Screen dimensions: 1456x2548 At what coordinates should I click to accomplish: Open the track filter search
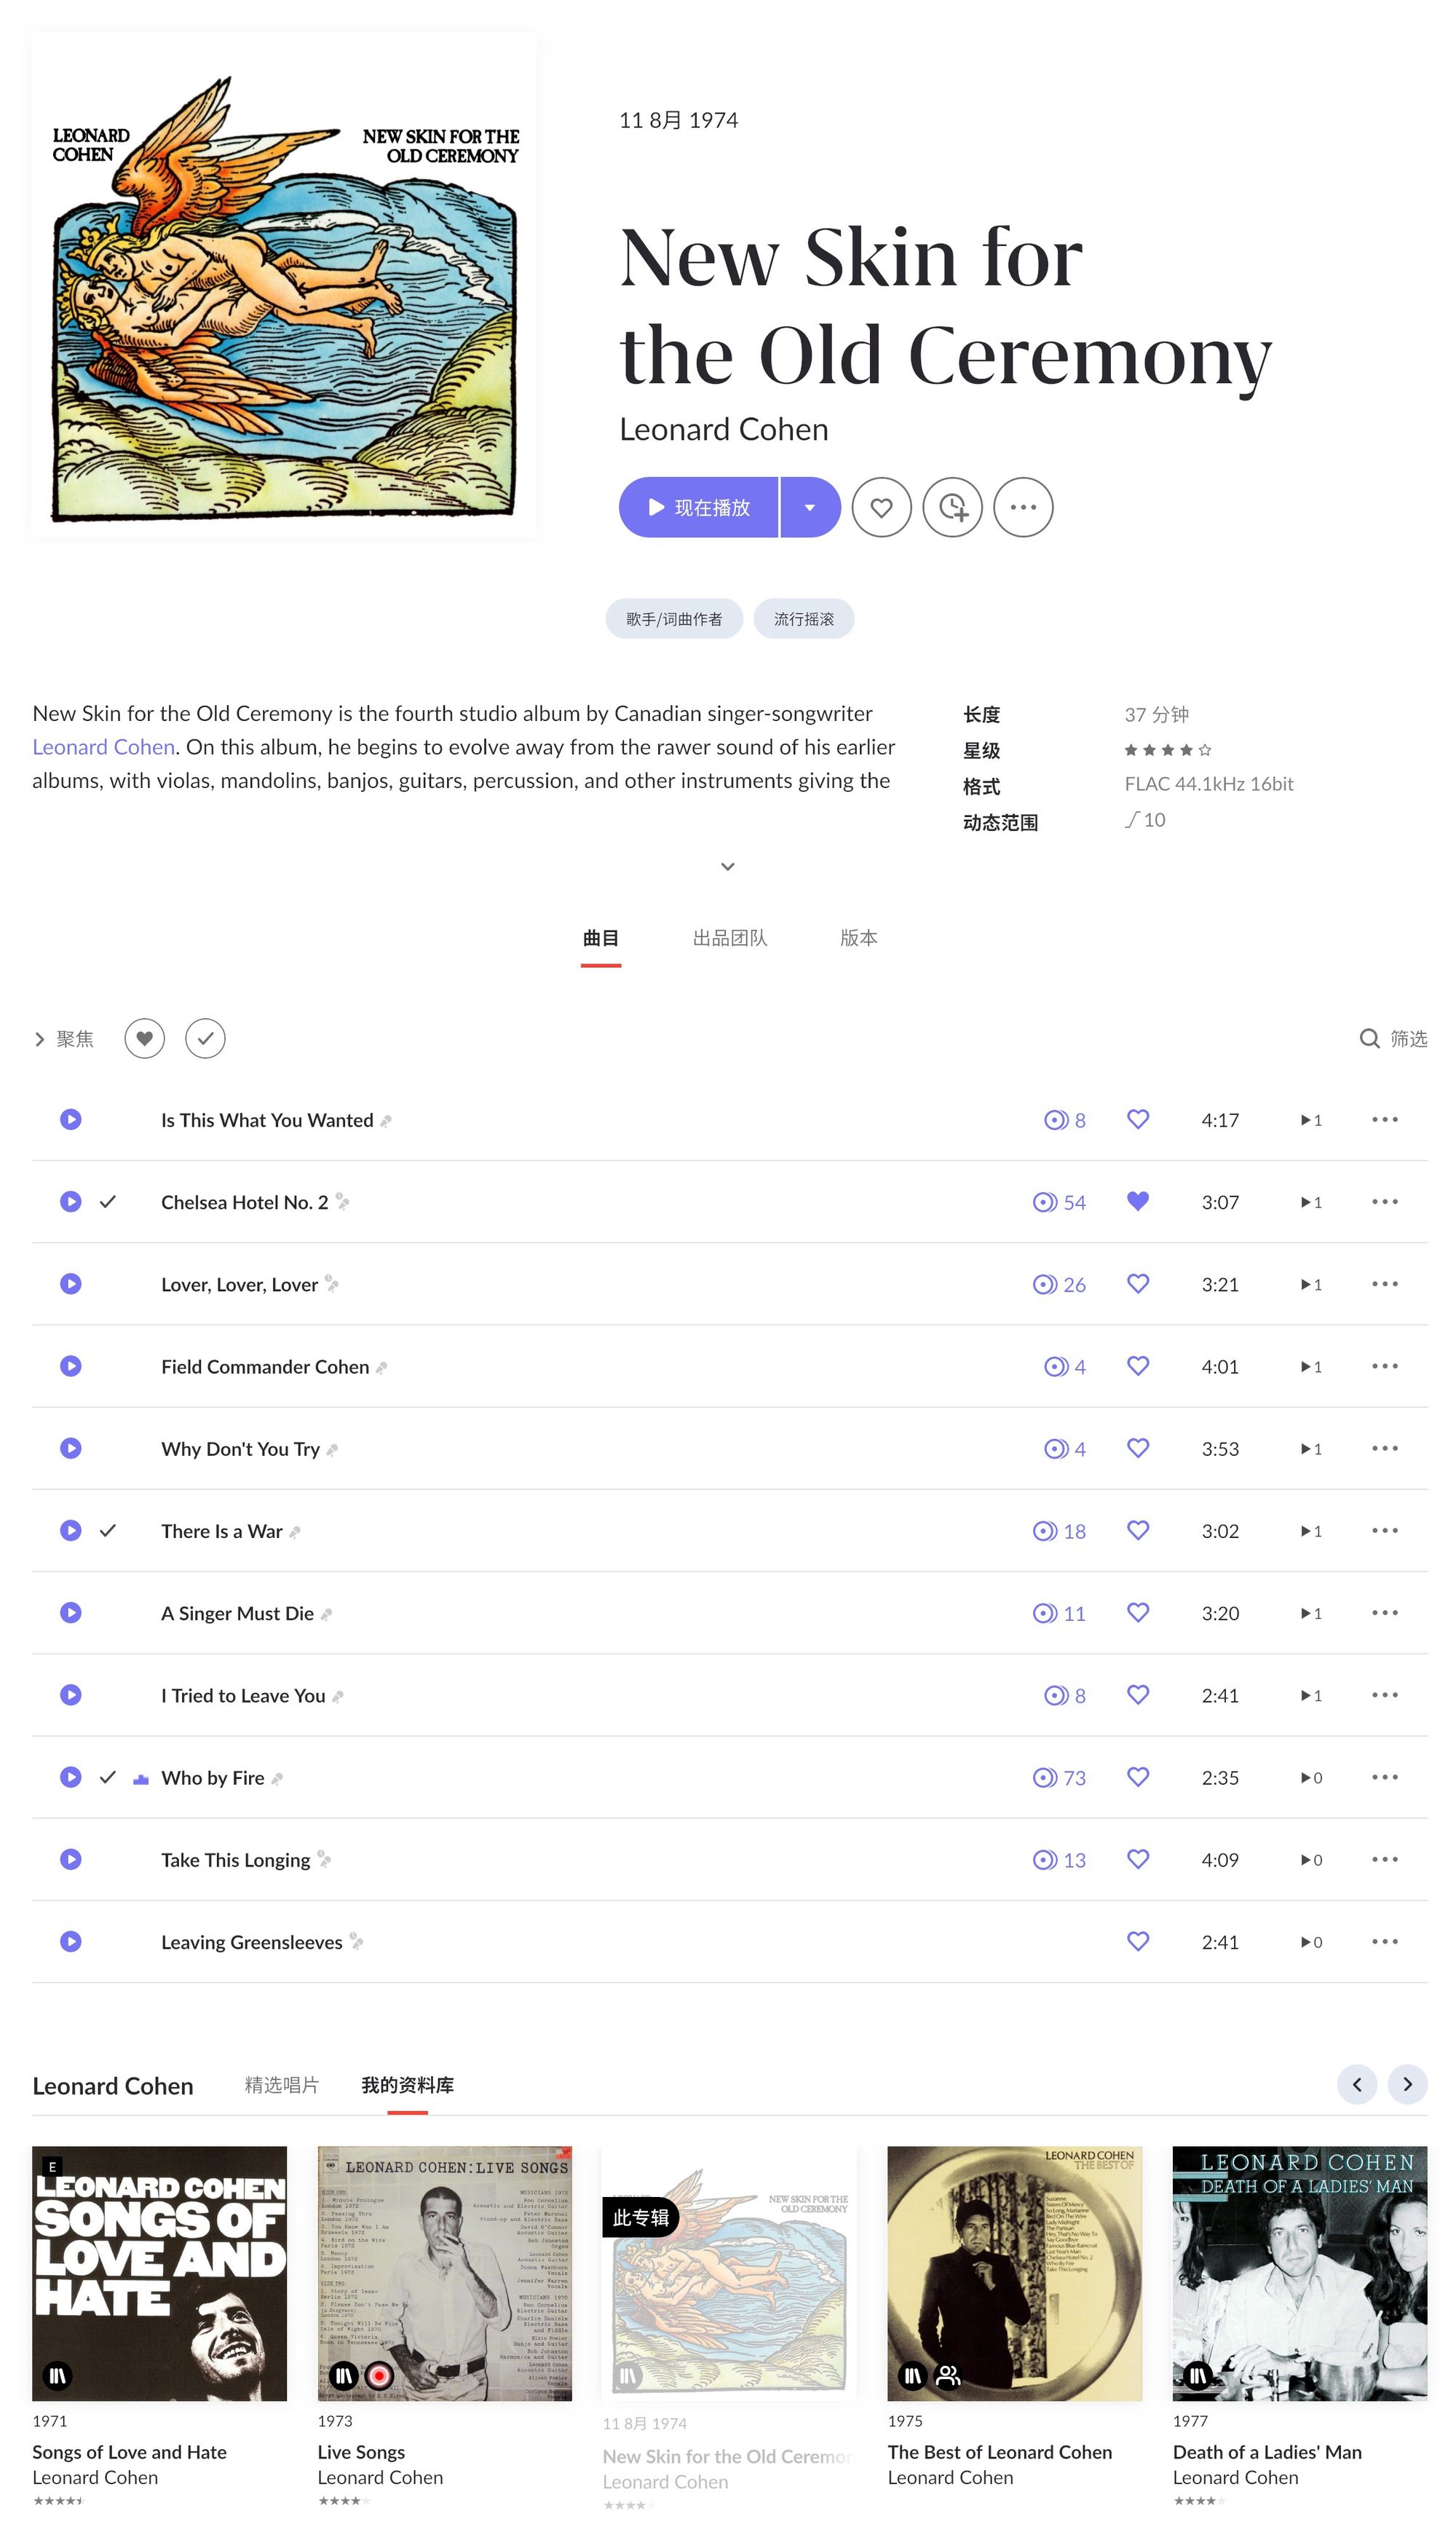[1369, 1038]
